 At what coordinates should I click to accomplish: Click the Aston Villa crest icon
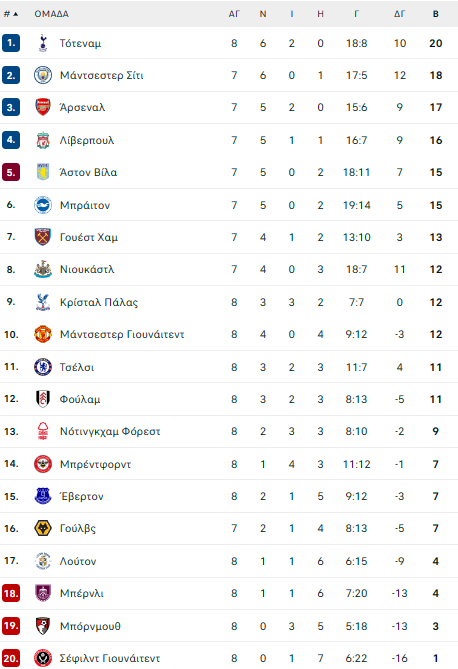point(43,172)
